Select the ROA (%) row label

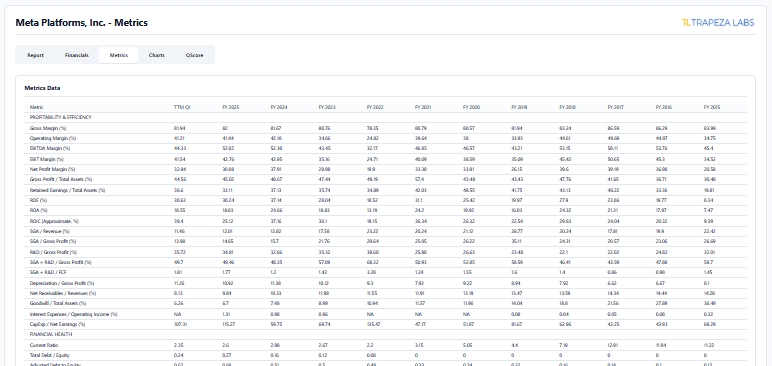38,210
